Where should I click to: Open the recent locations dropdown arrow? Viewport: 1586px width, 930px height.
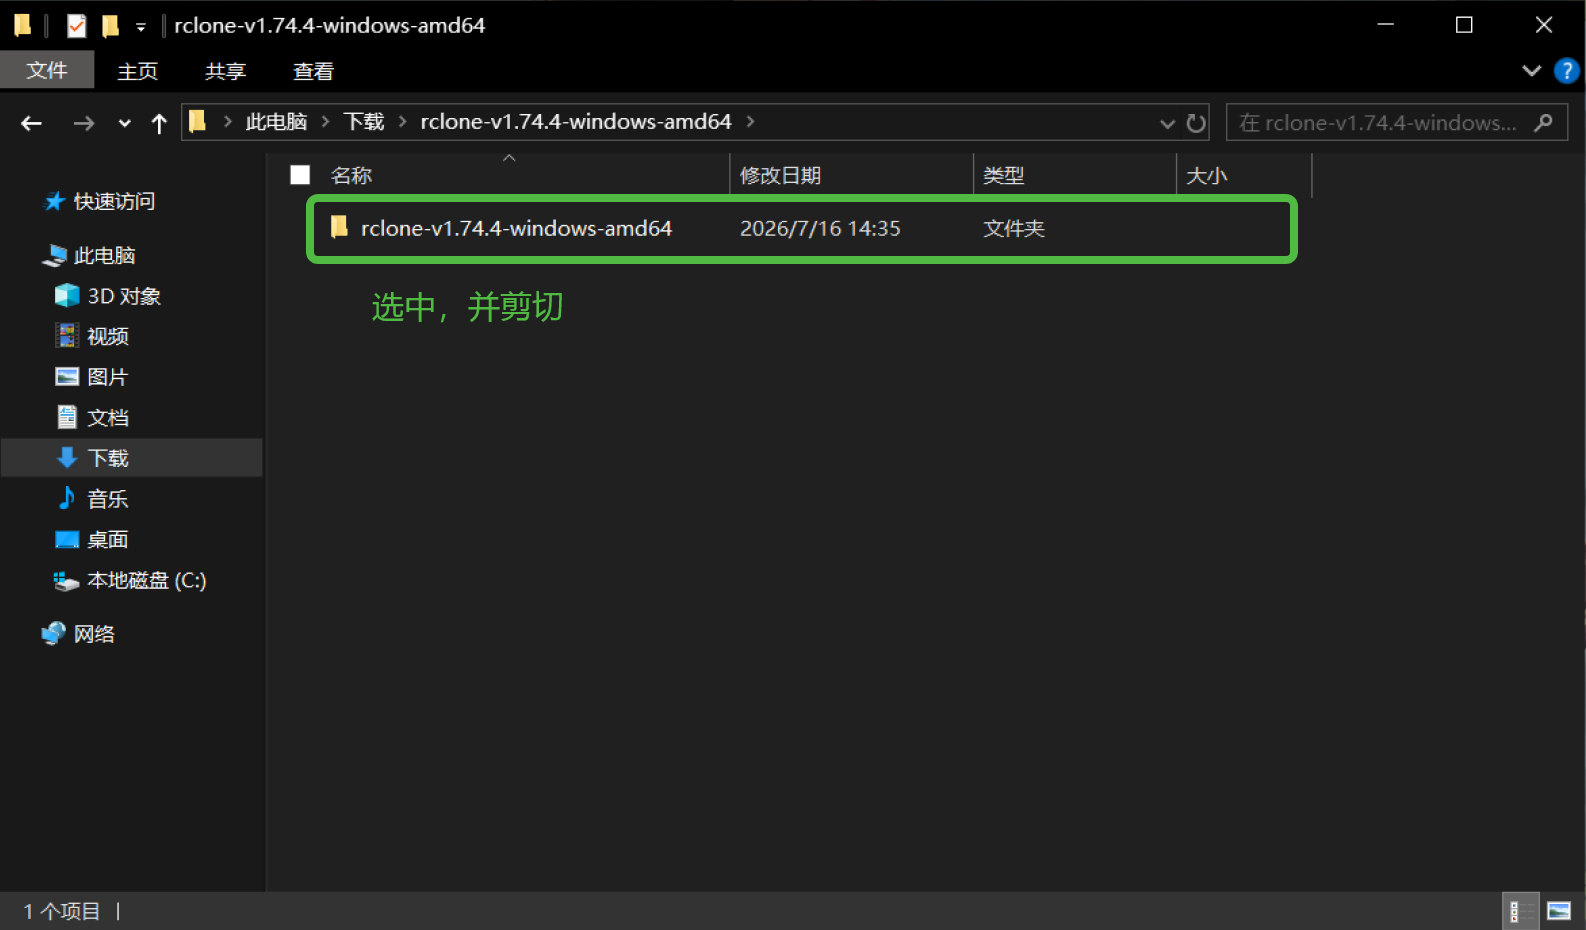(124, 124)
